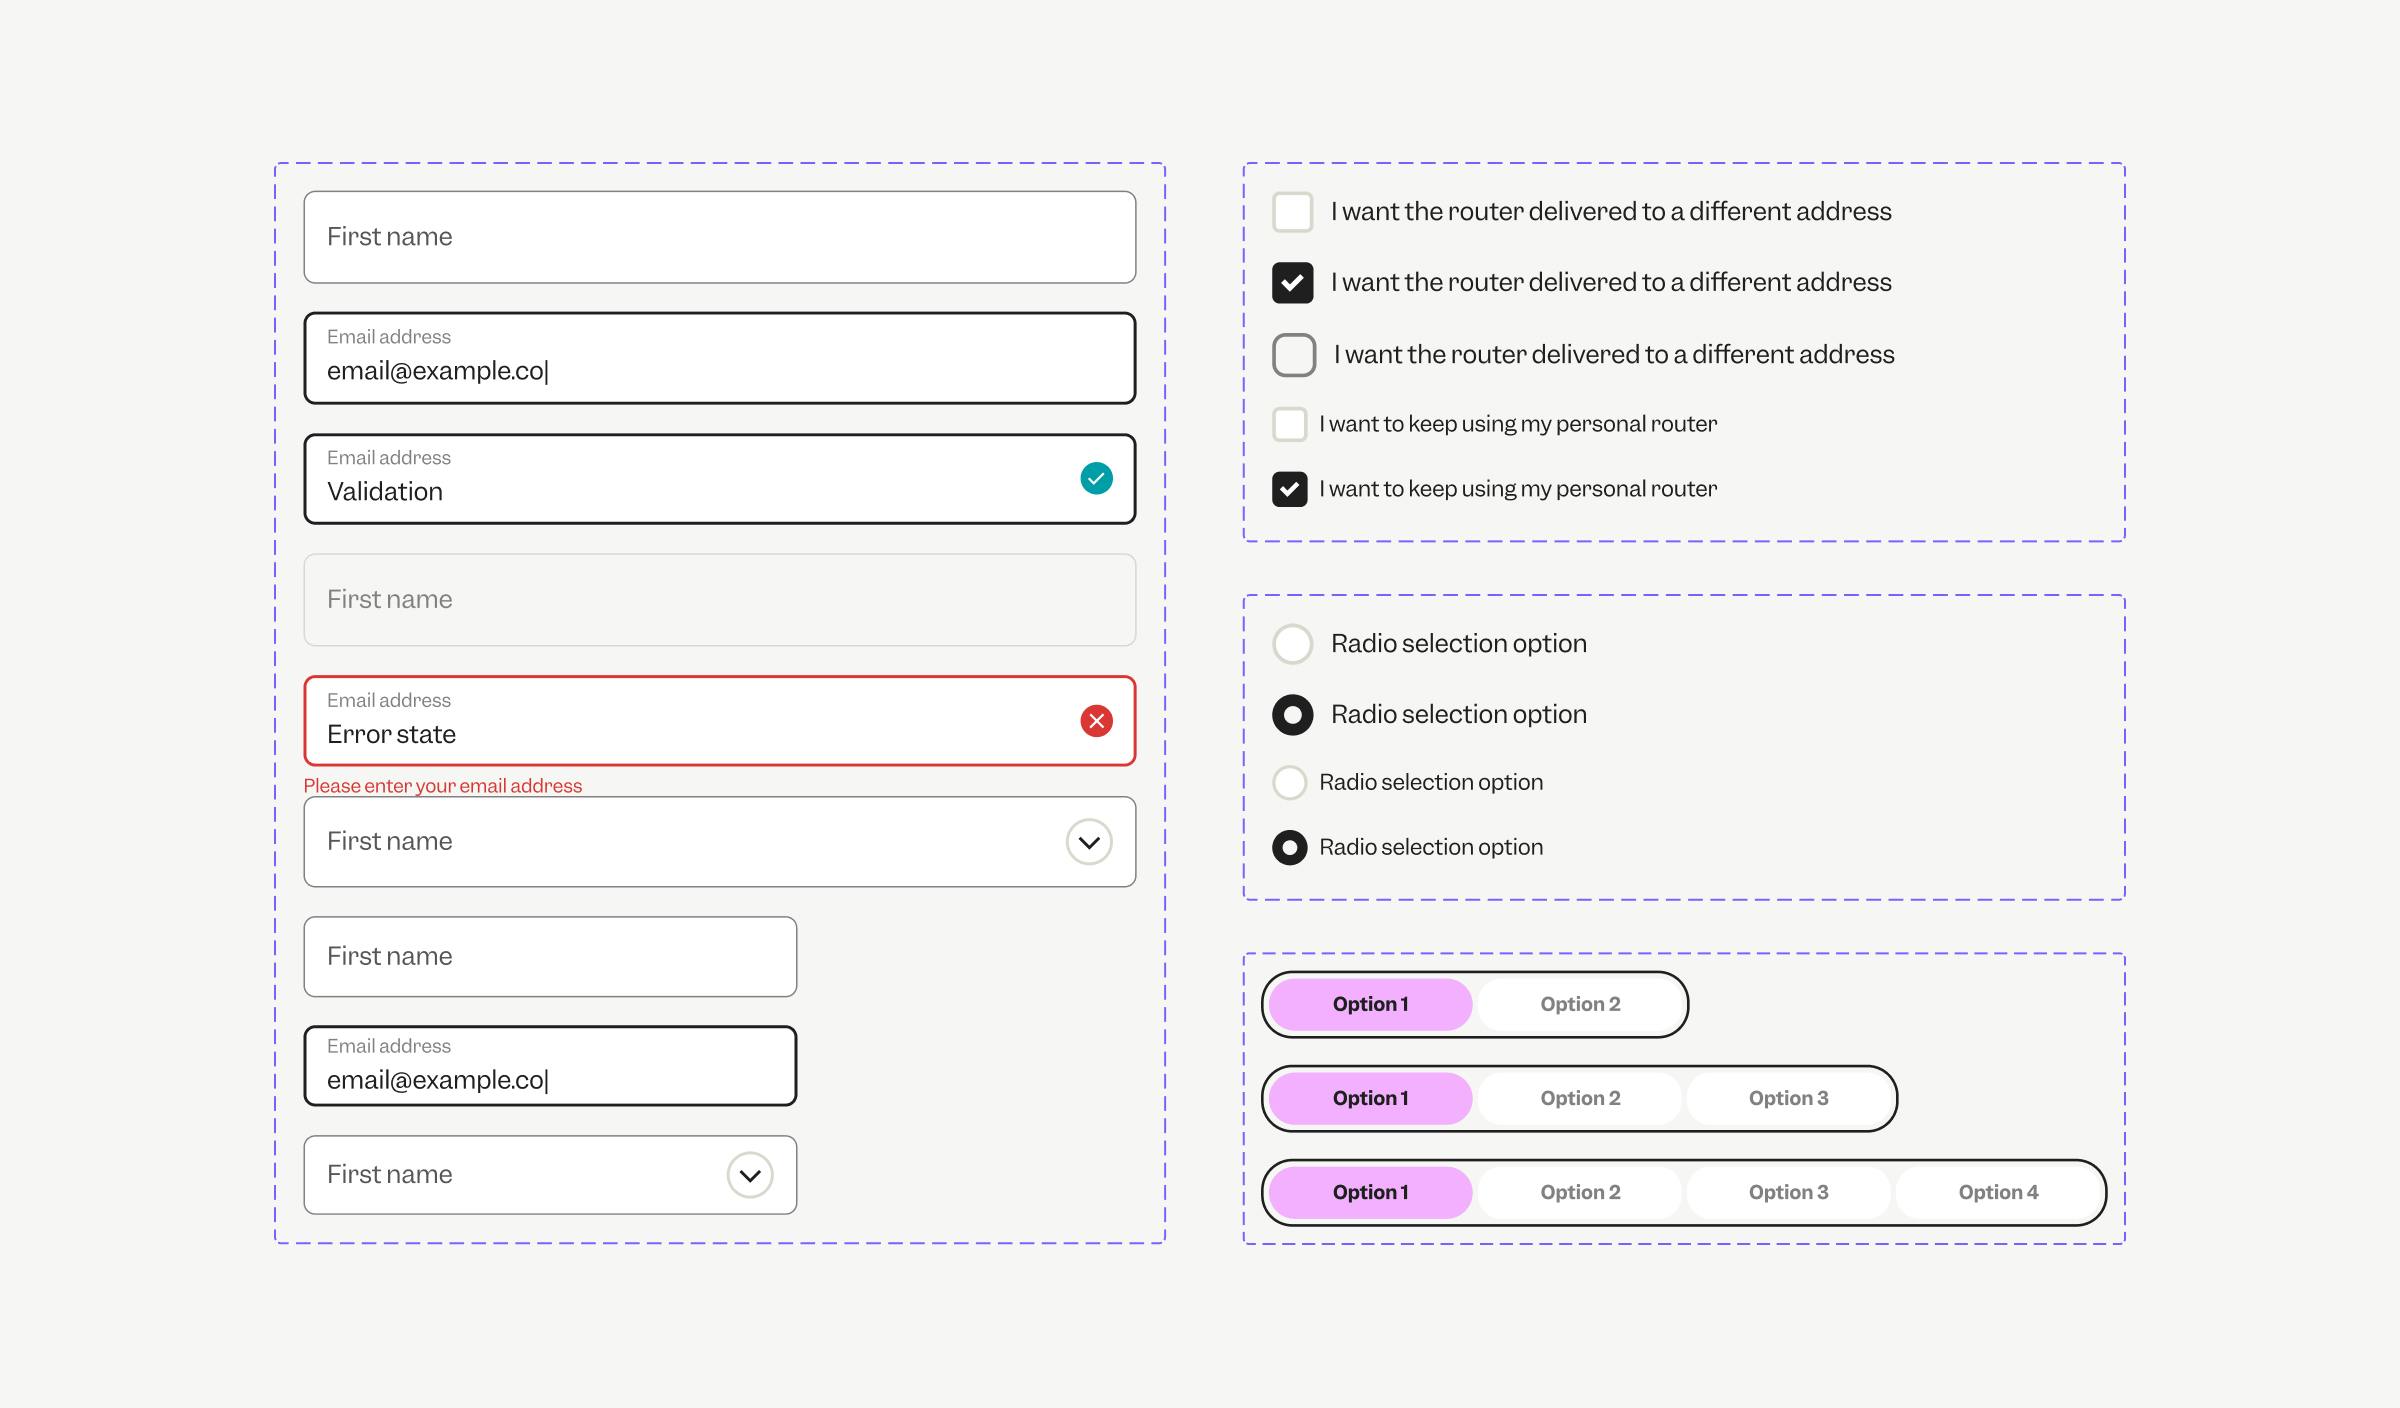
Task: Check the unchecked personal router checkbox
Action: [1289, 424]
